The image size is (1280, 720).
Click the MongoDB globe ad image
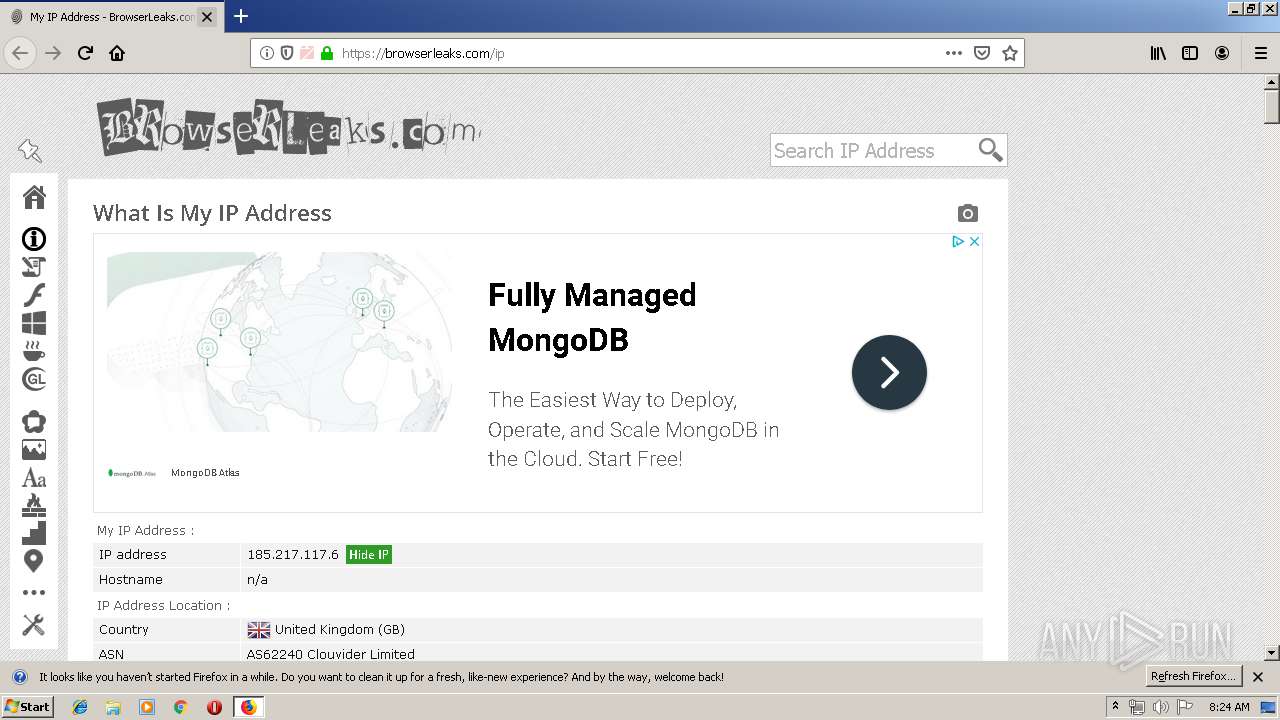279,342
